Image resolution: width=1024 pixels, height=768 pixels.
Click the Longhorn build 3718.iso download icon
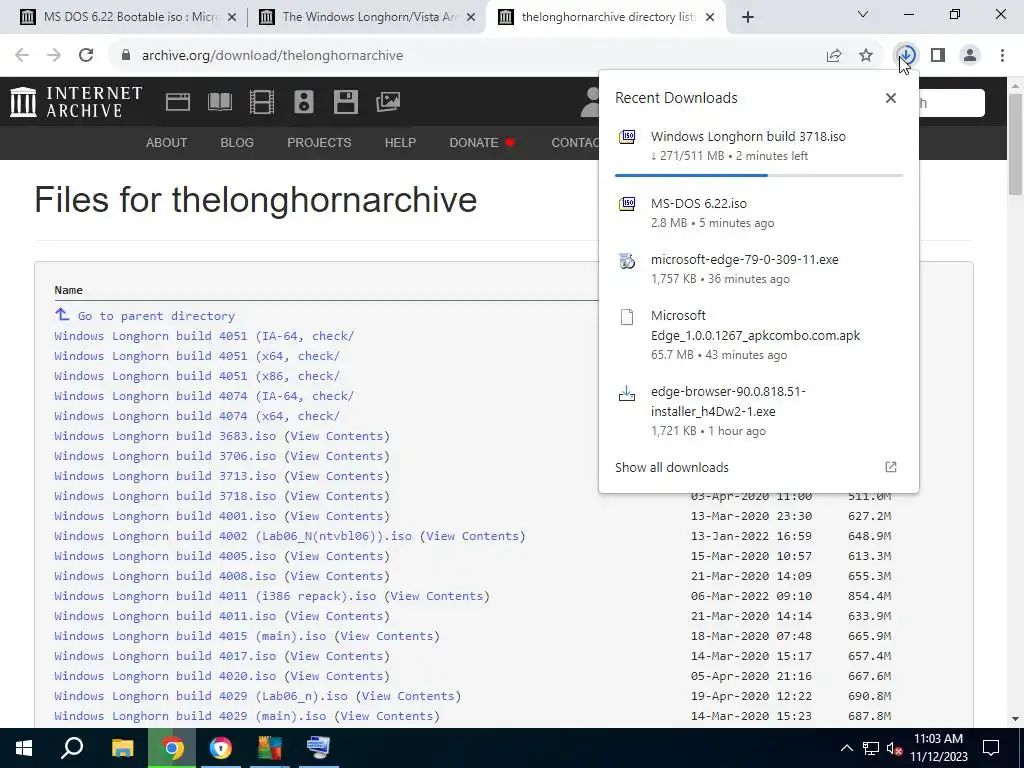[627, 136]
